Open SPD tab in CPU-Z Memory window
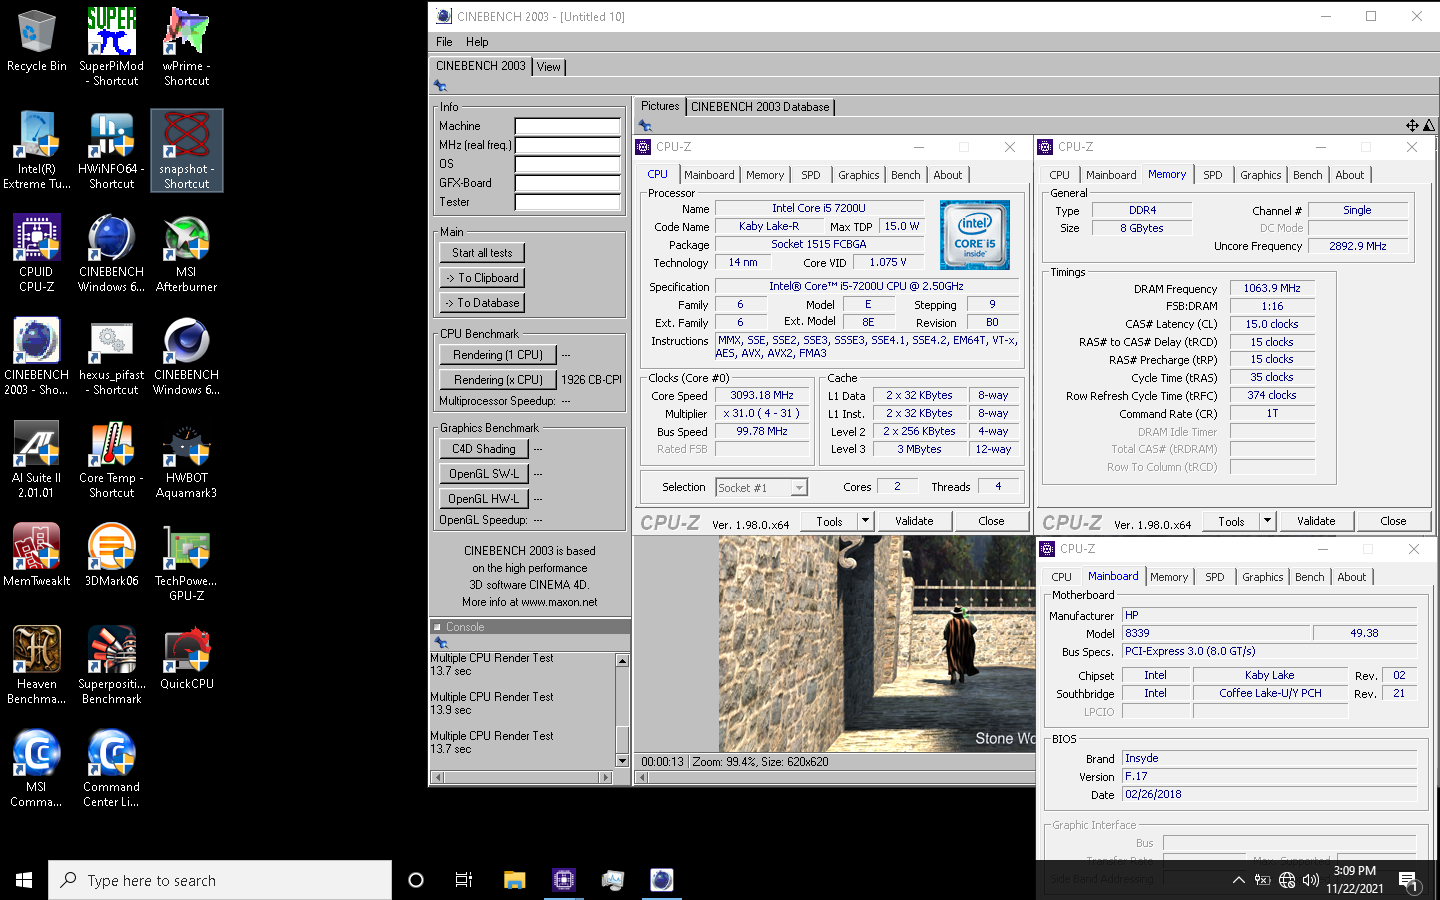Viewport: 1440px width, 900px height. coord(1213,175)
